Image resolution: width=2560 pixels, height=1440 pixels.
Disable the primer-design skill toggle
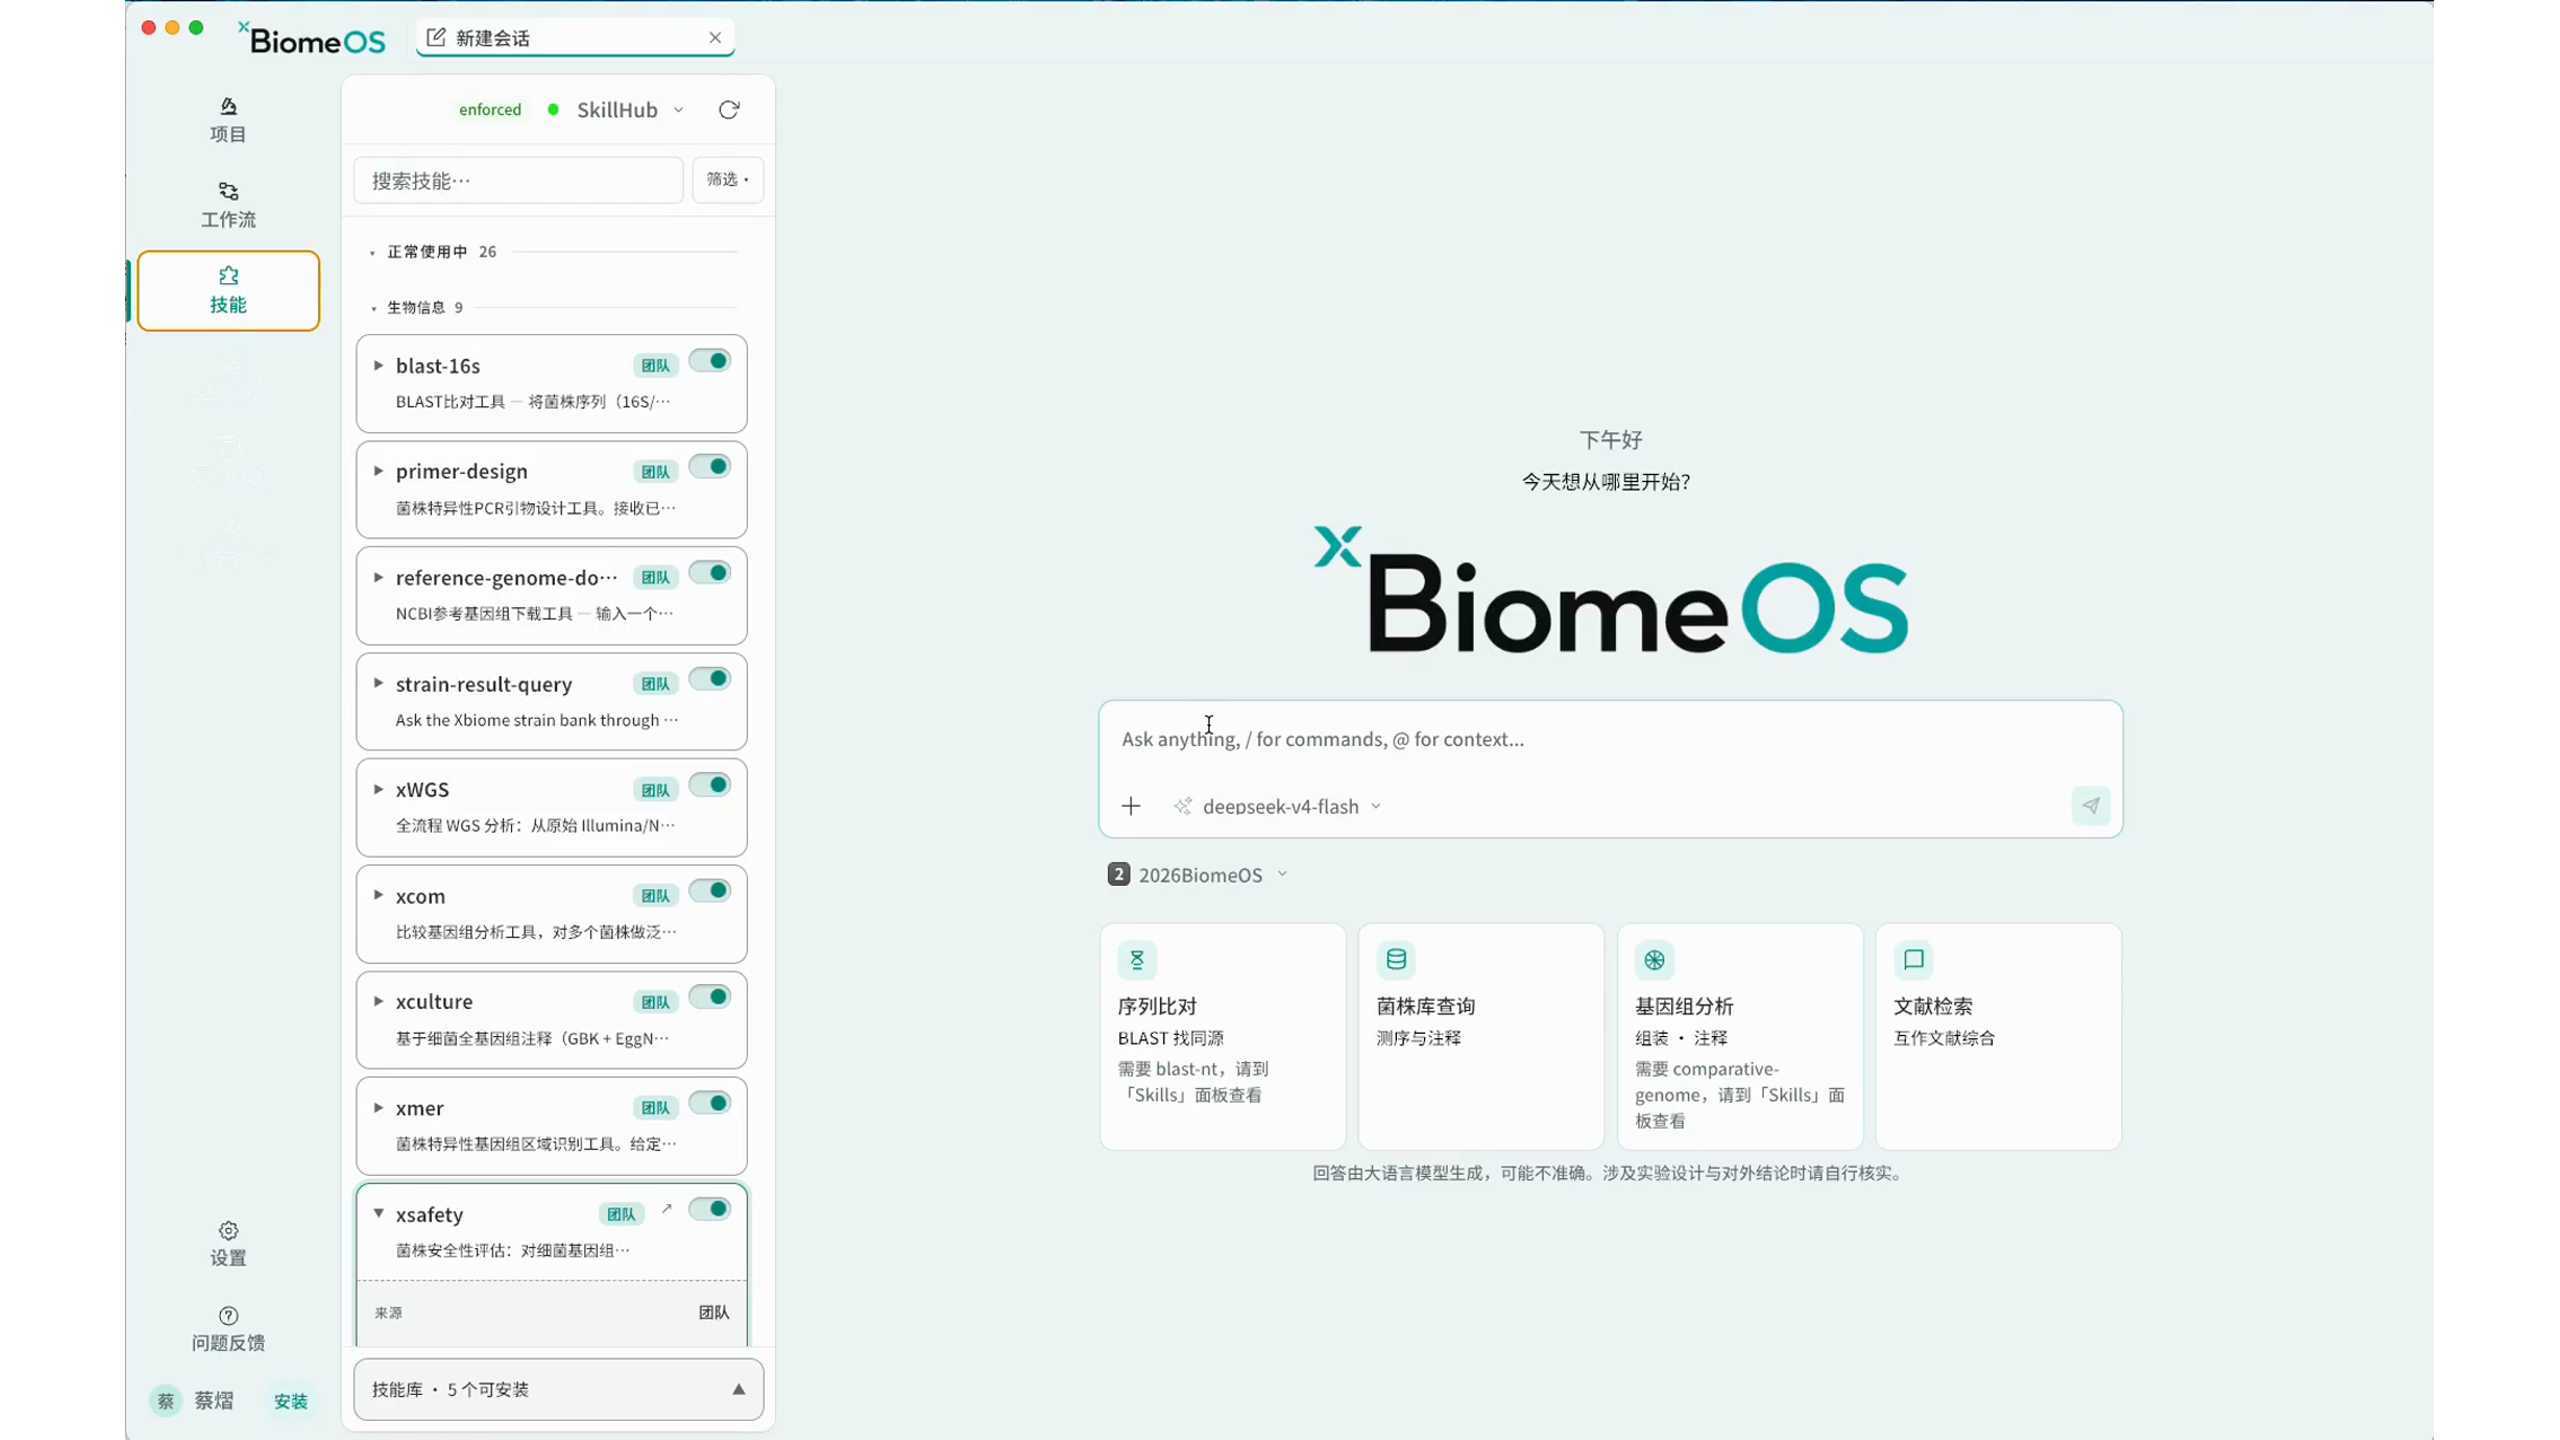click(x=709, y=467)
